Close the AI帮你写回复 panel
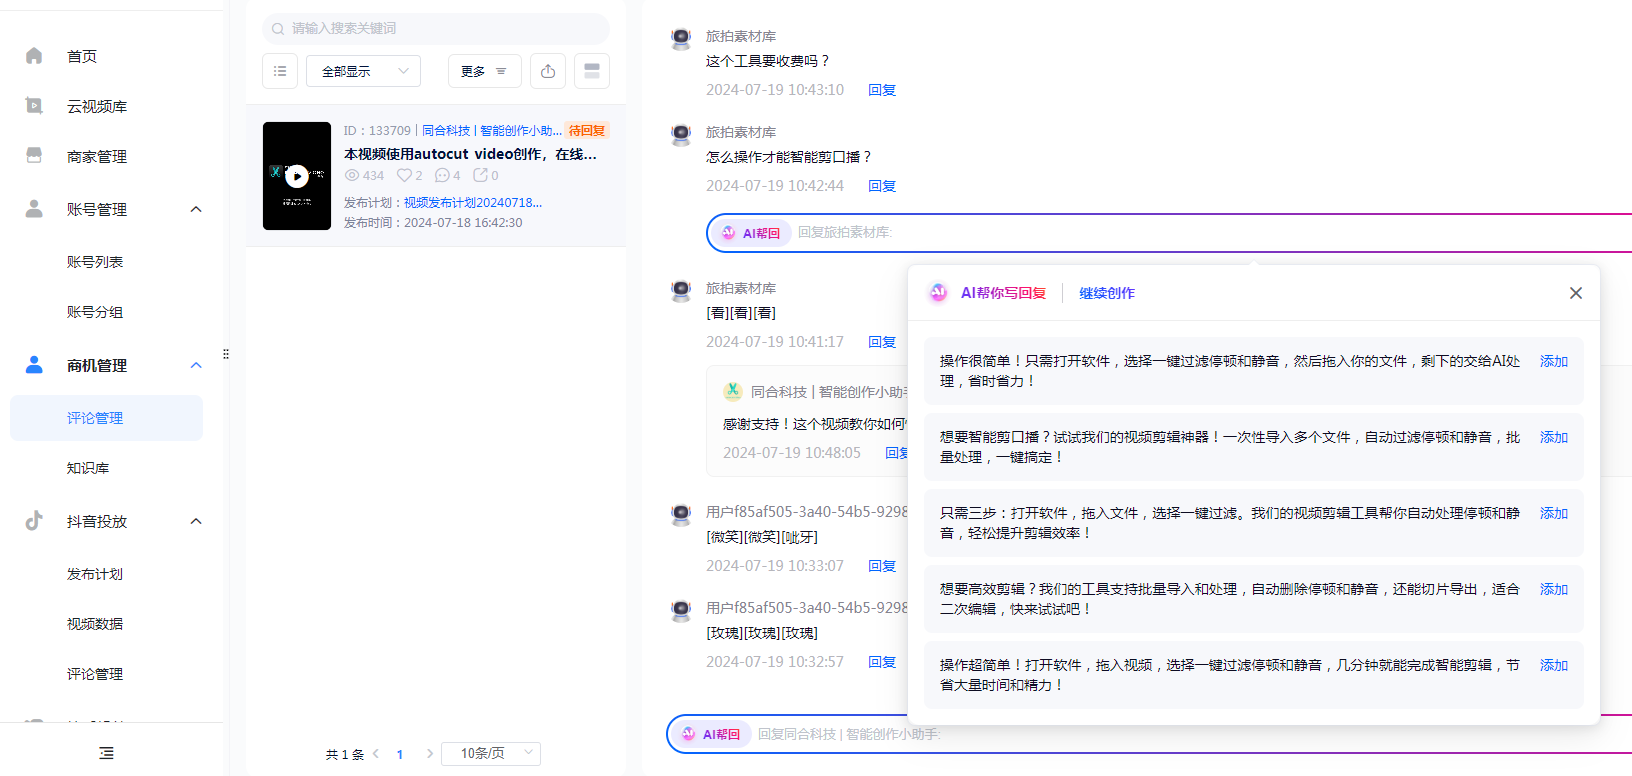The width and height of the screenshot is (1632, 776). point(1576,293)
